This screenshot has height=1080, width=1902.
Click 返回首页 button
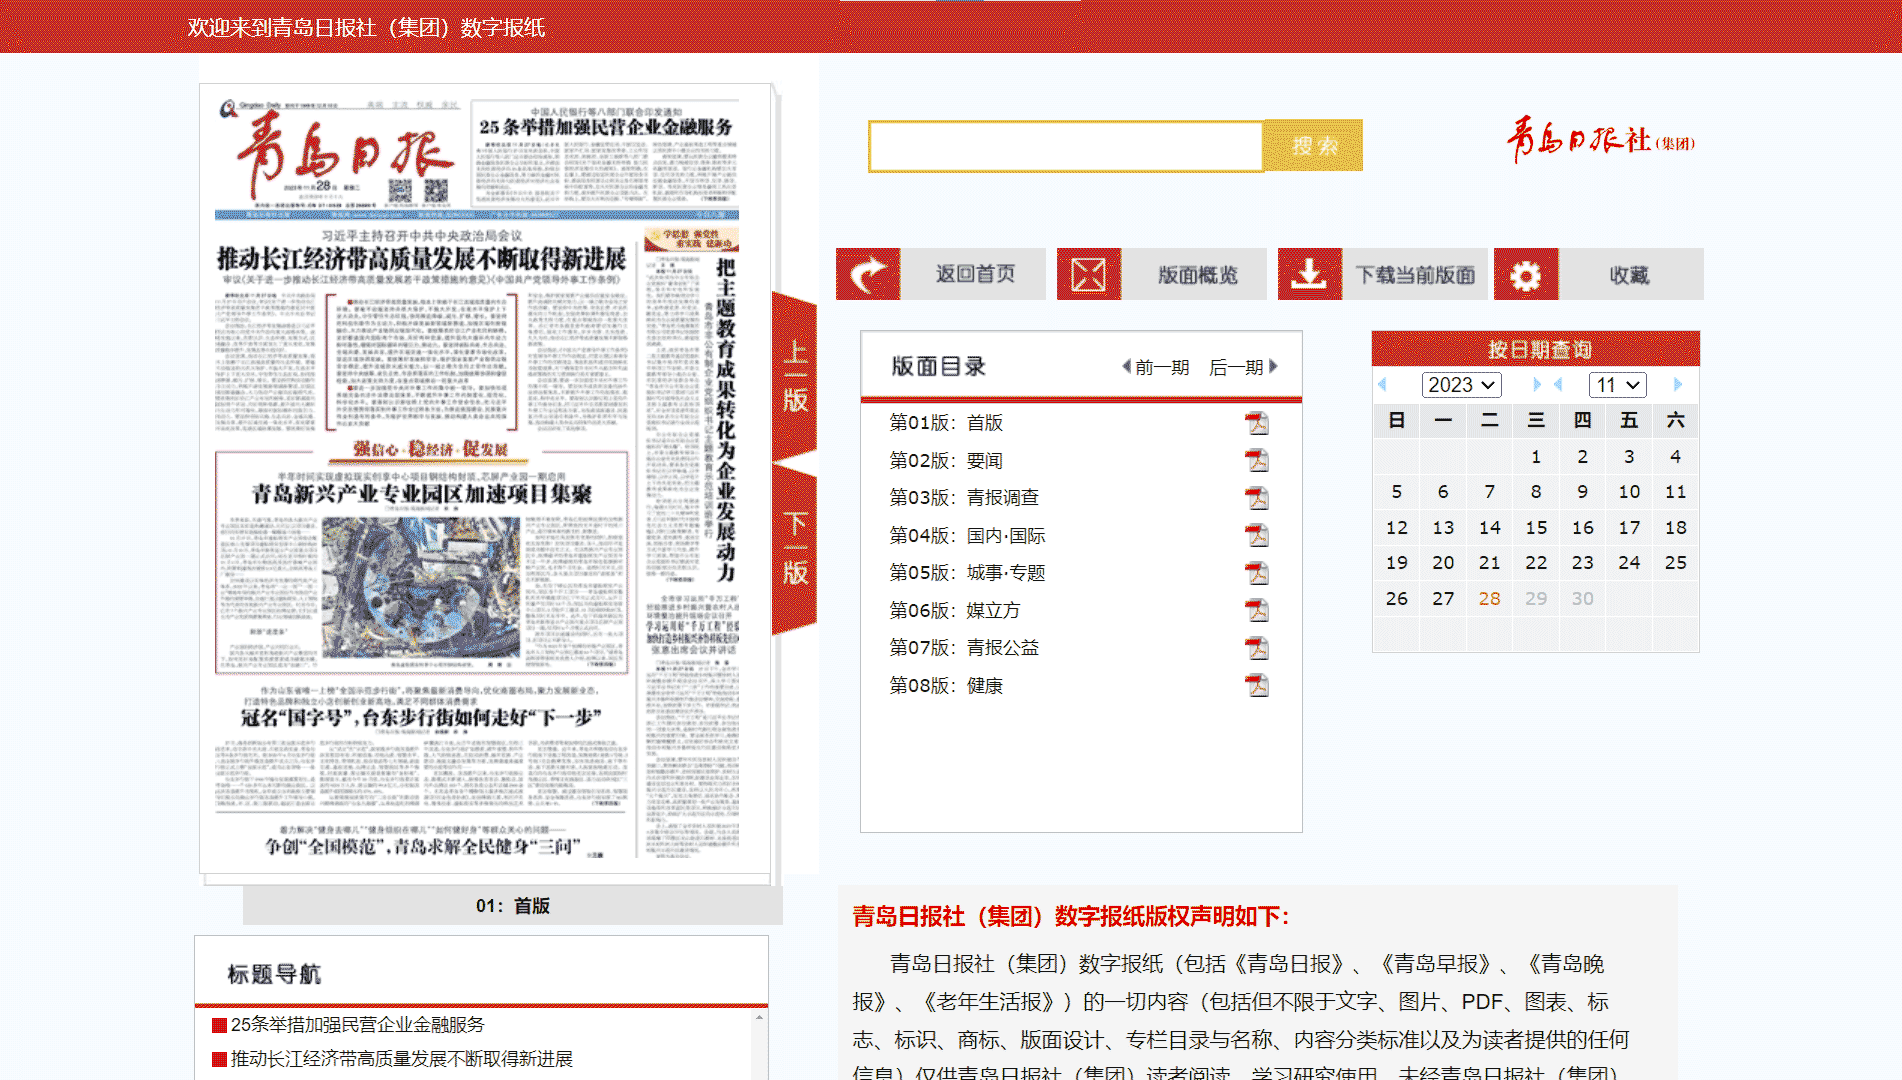(975, 274)
